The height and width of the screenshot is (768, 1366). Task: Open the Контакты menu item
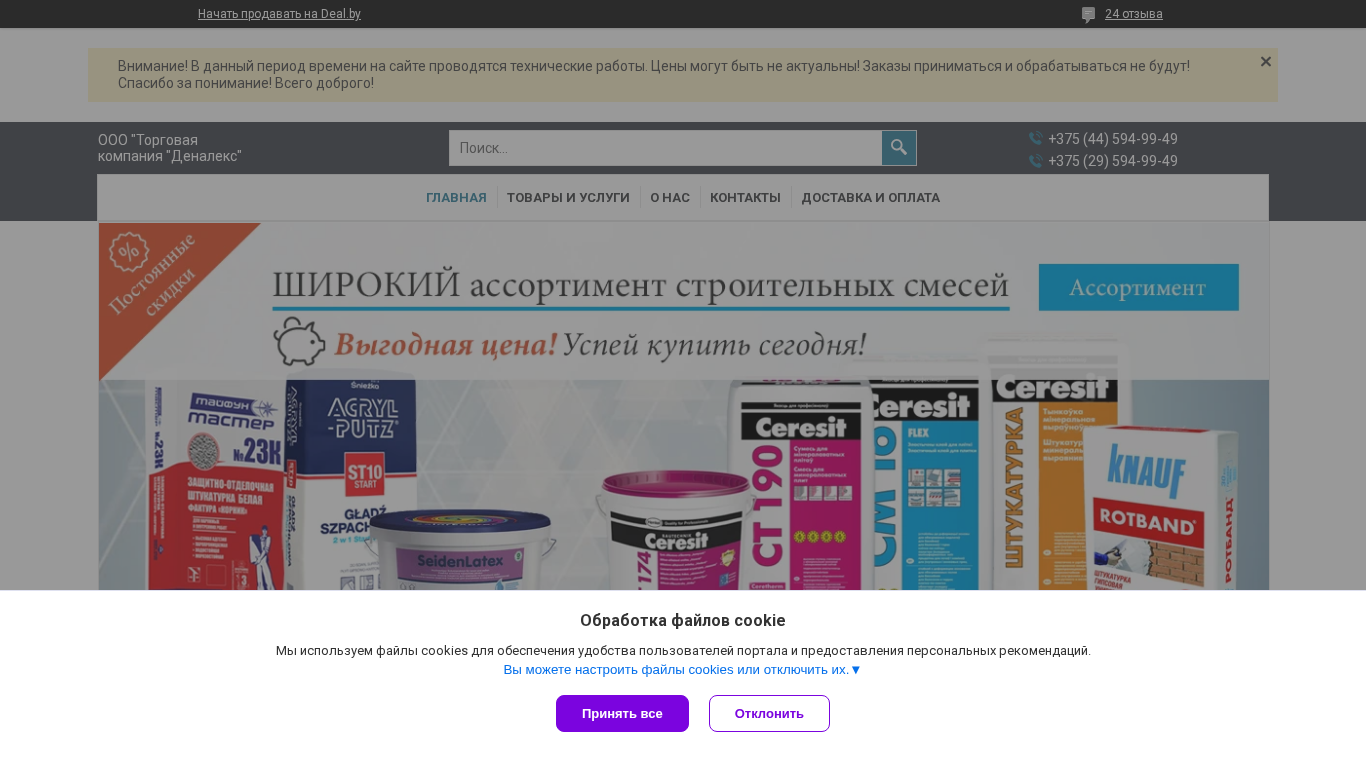coord(745,198)
